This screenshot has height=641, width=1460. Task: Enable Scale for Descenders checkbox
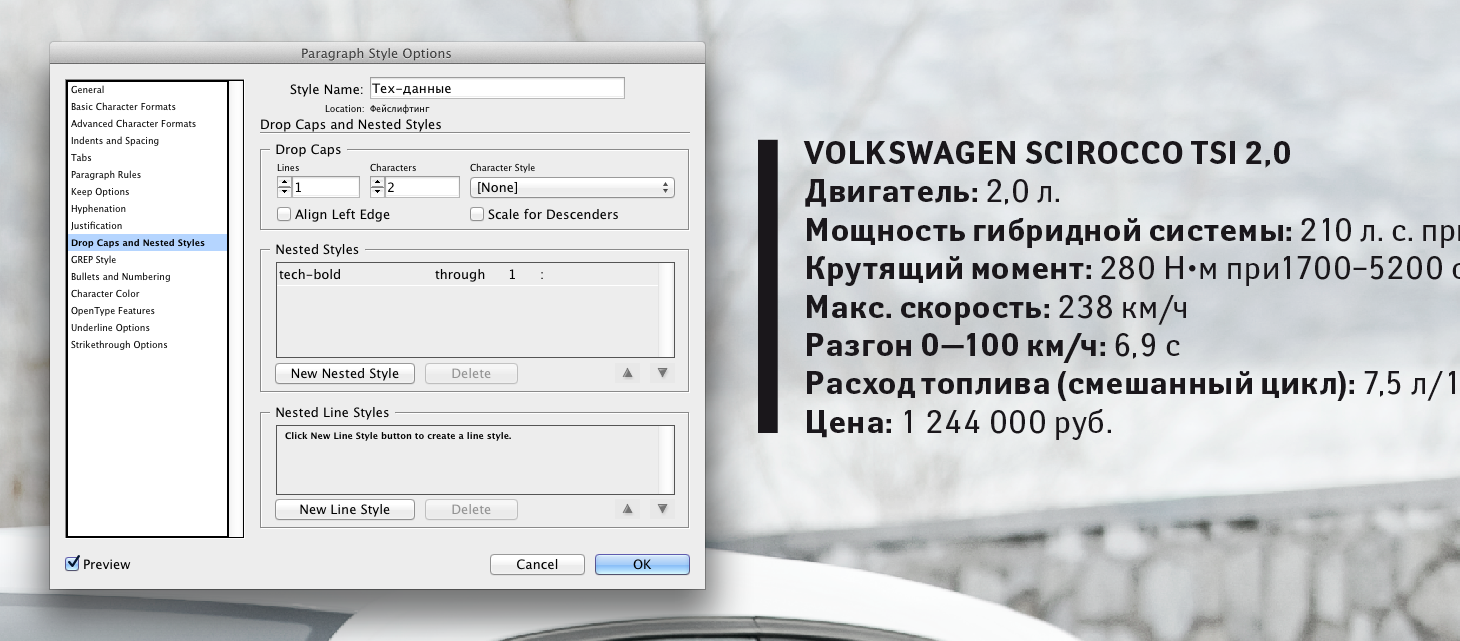477,214
